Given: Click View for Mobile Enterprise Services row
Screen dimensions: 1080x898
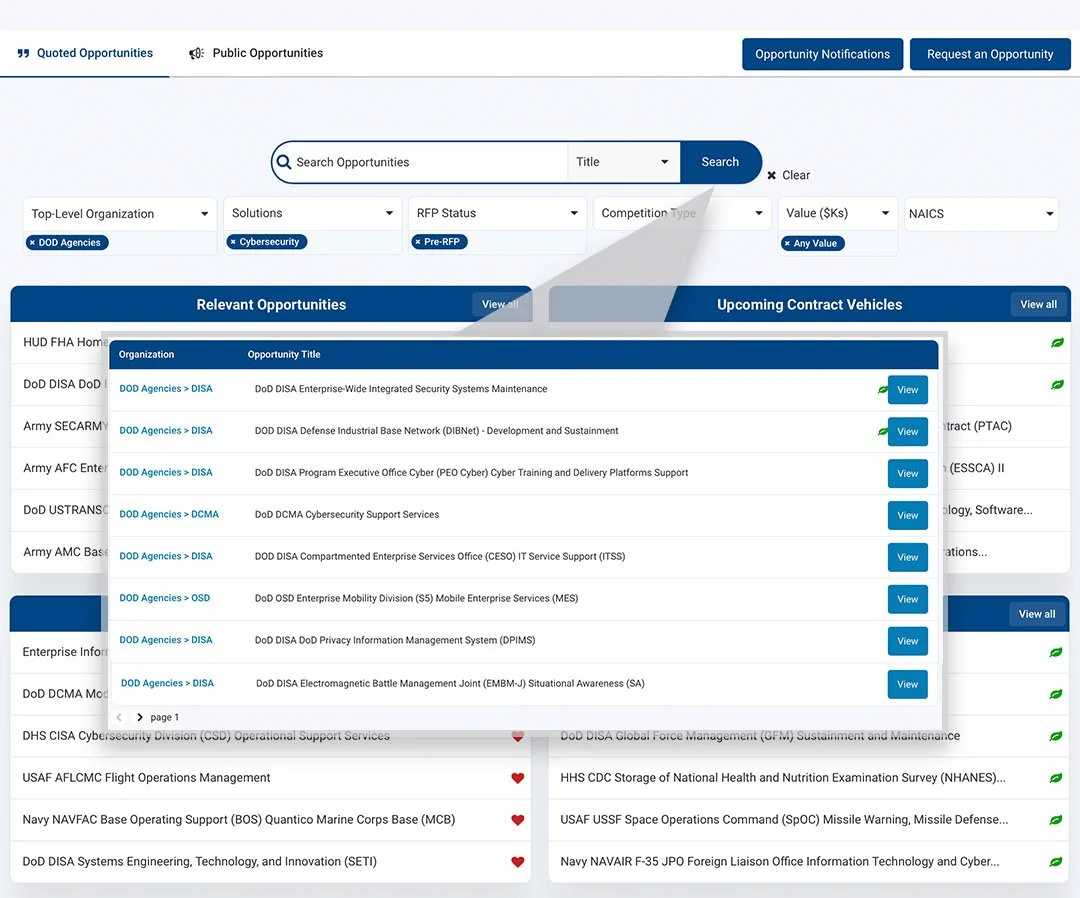Looking at the screenshot, I should [x=908, y=599].
